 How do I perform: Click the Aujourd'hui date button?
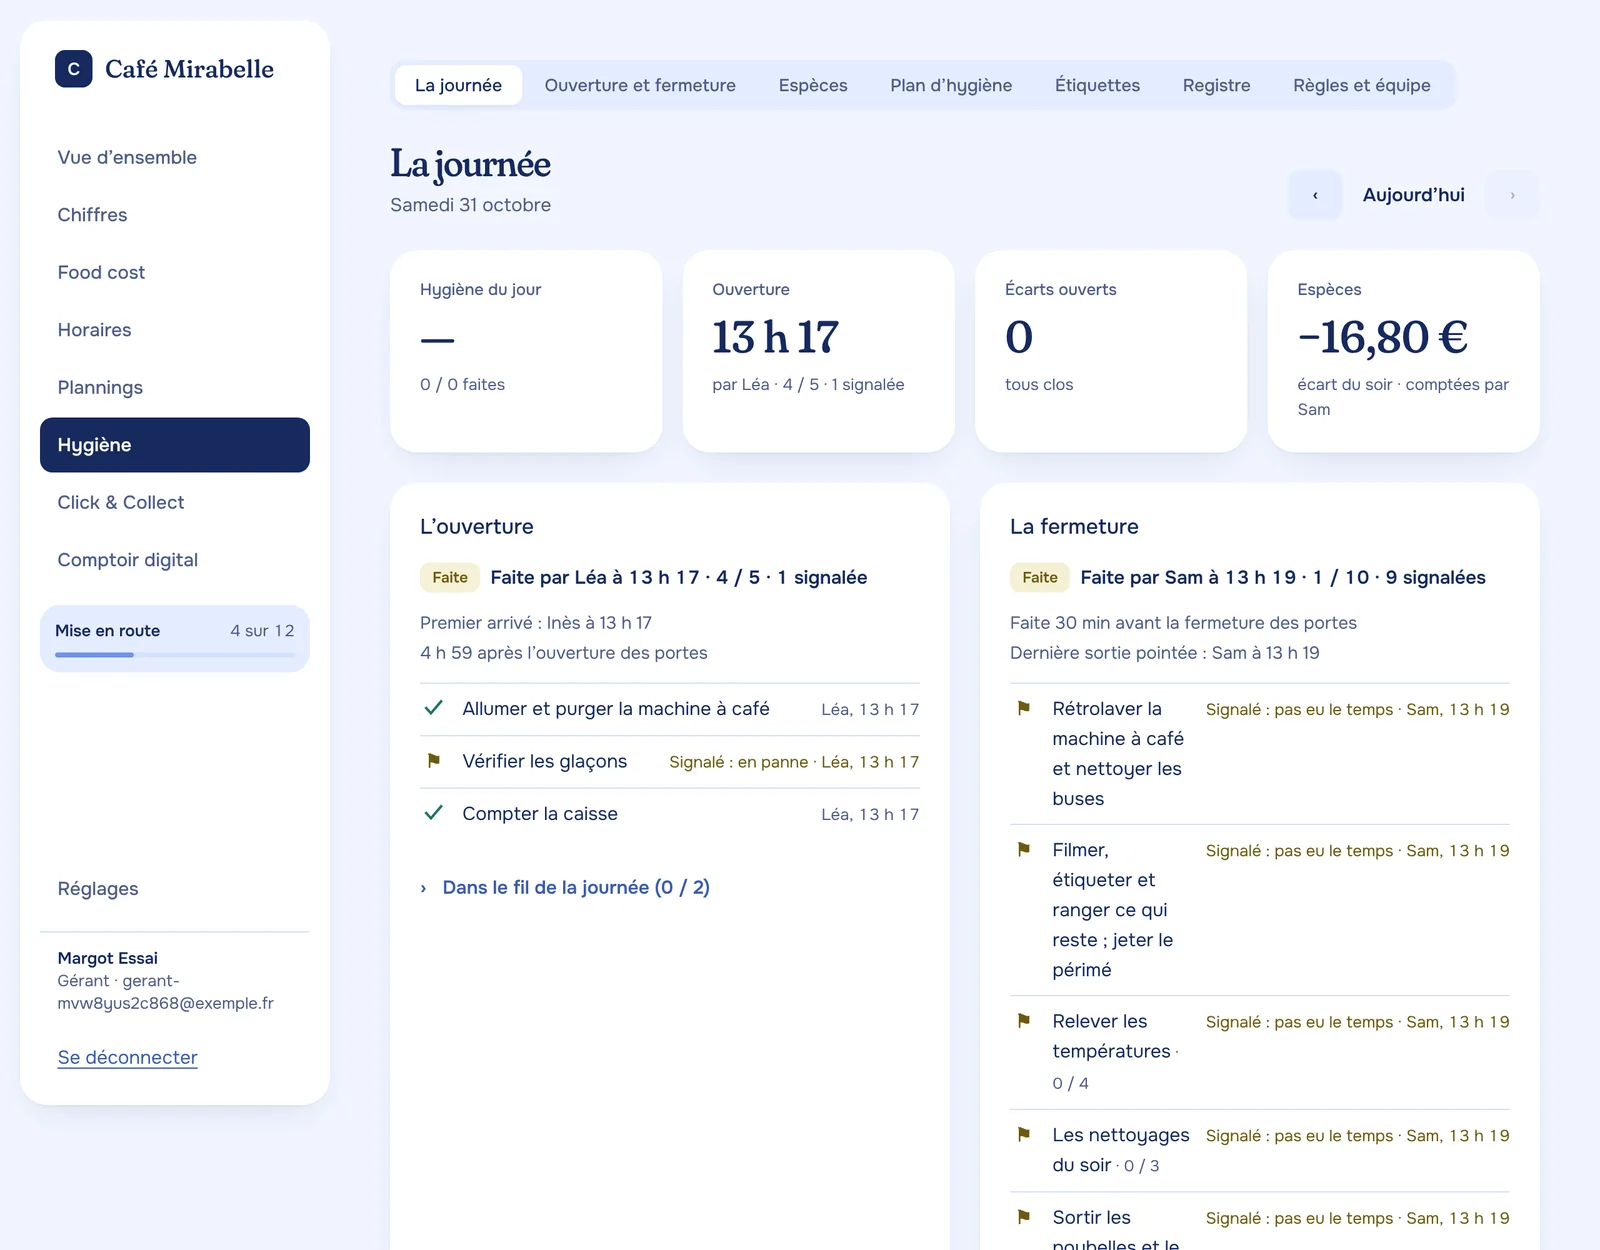pyautogui.click(x=1413, y=195)
